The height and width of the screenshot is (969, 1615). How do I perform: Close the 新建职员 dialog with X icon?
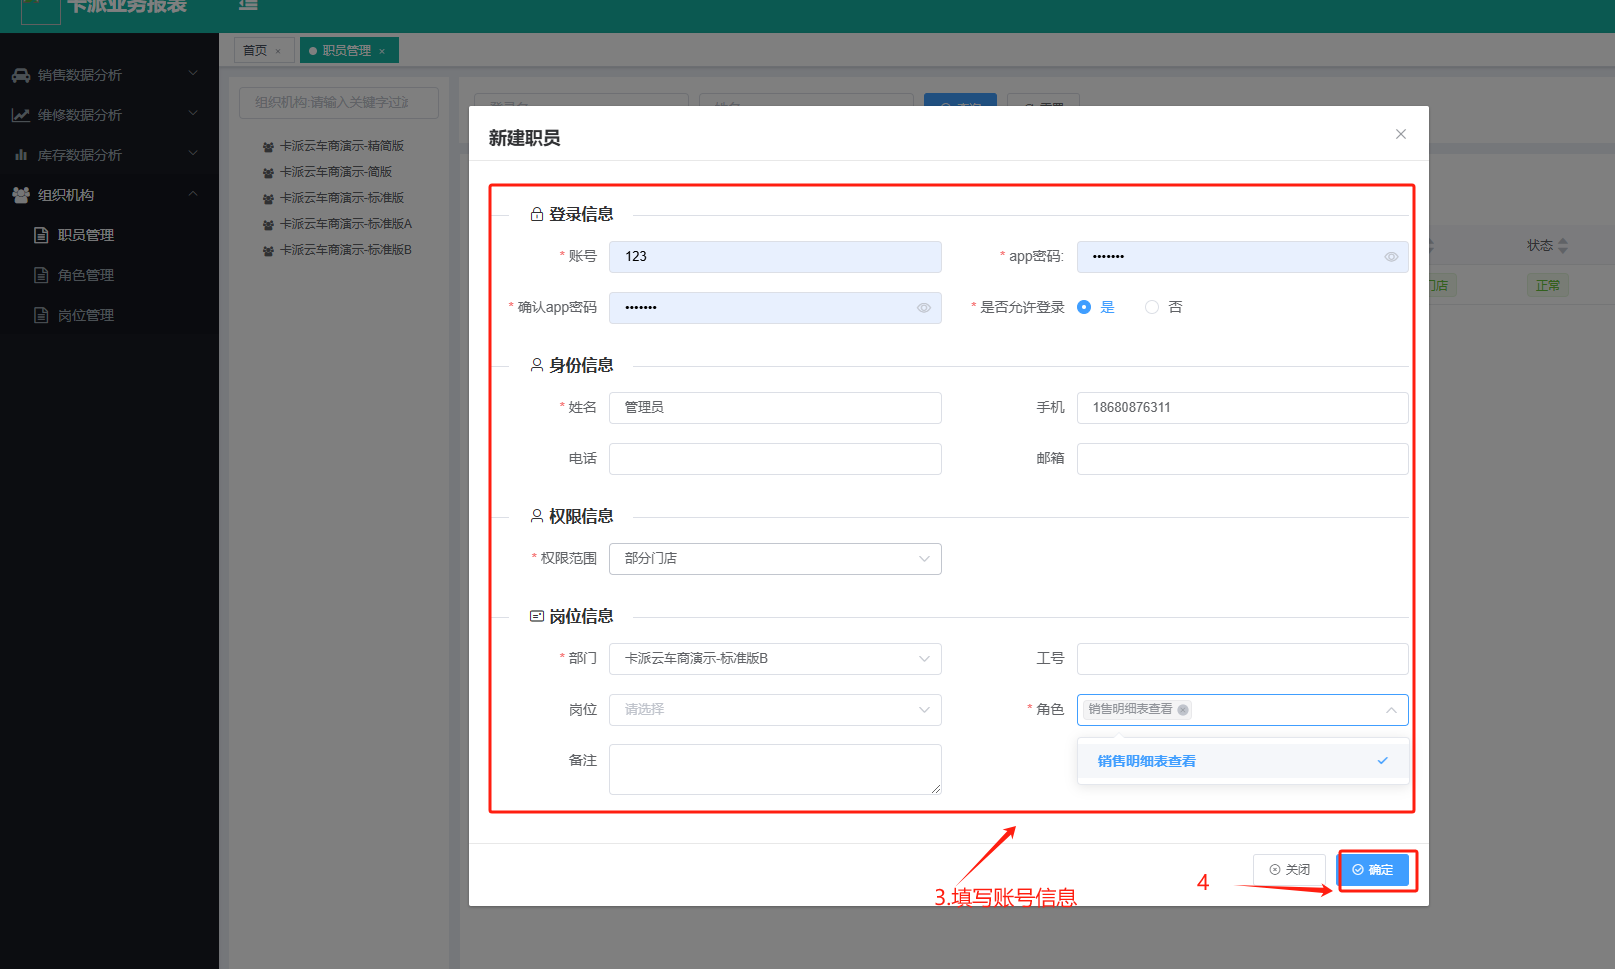tap(1400, 134)
